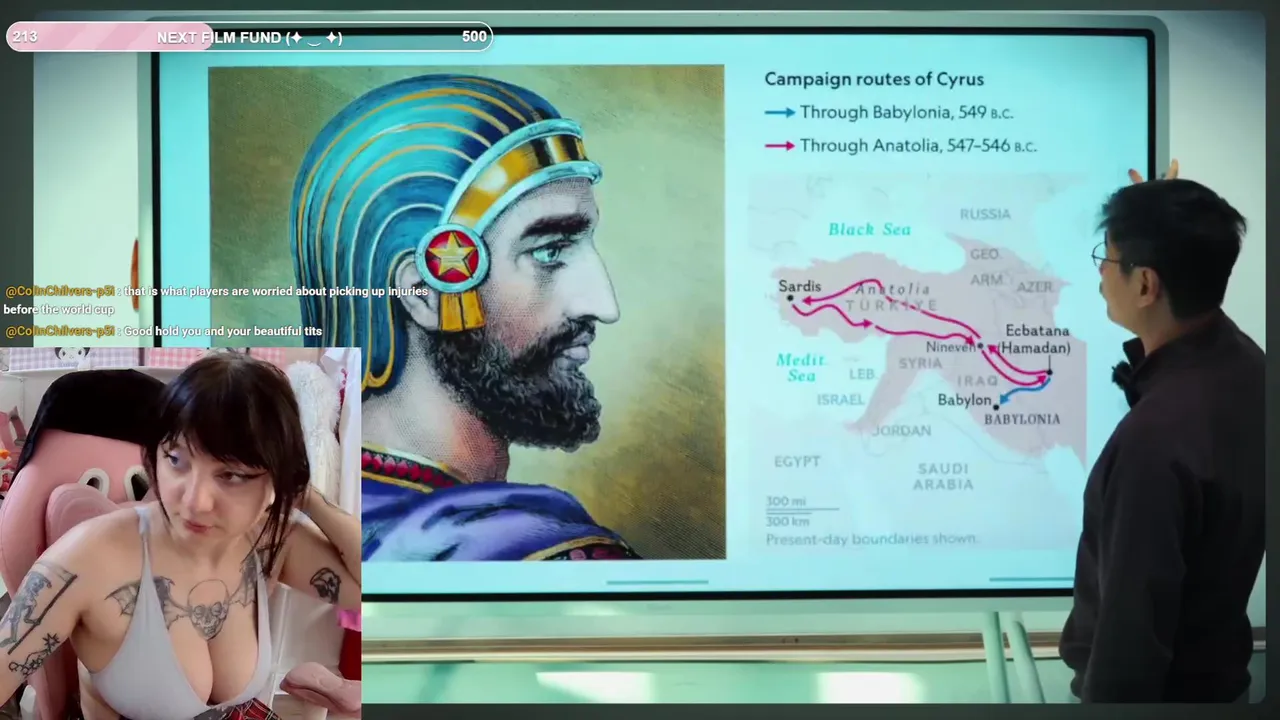Click the Babylon city label
The width and height of the screenshot is (1280, 720).
coord(964,400)
